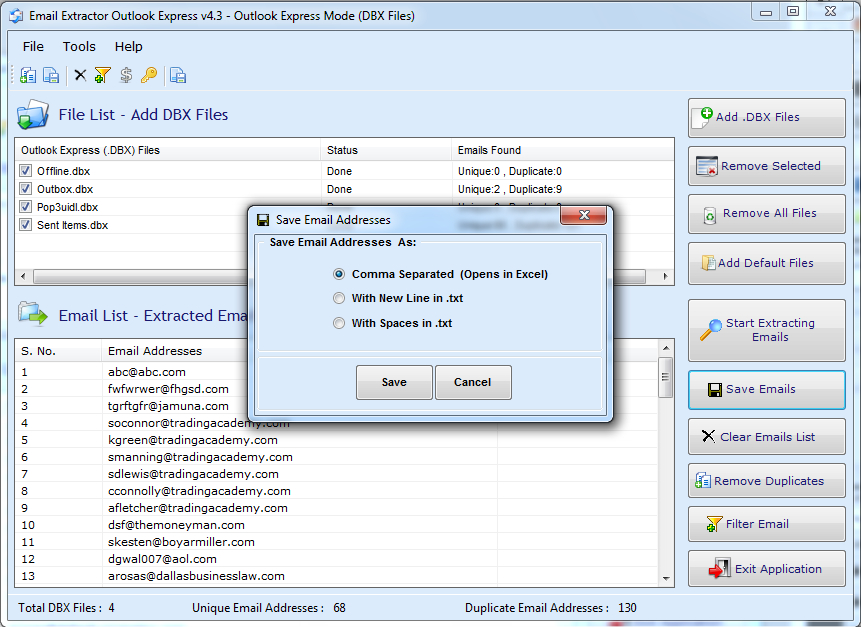Viewport: 861px width, 627px height.
Task: Click the Remove All Files button
Action: tap(767, 214)
